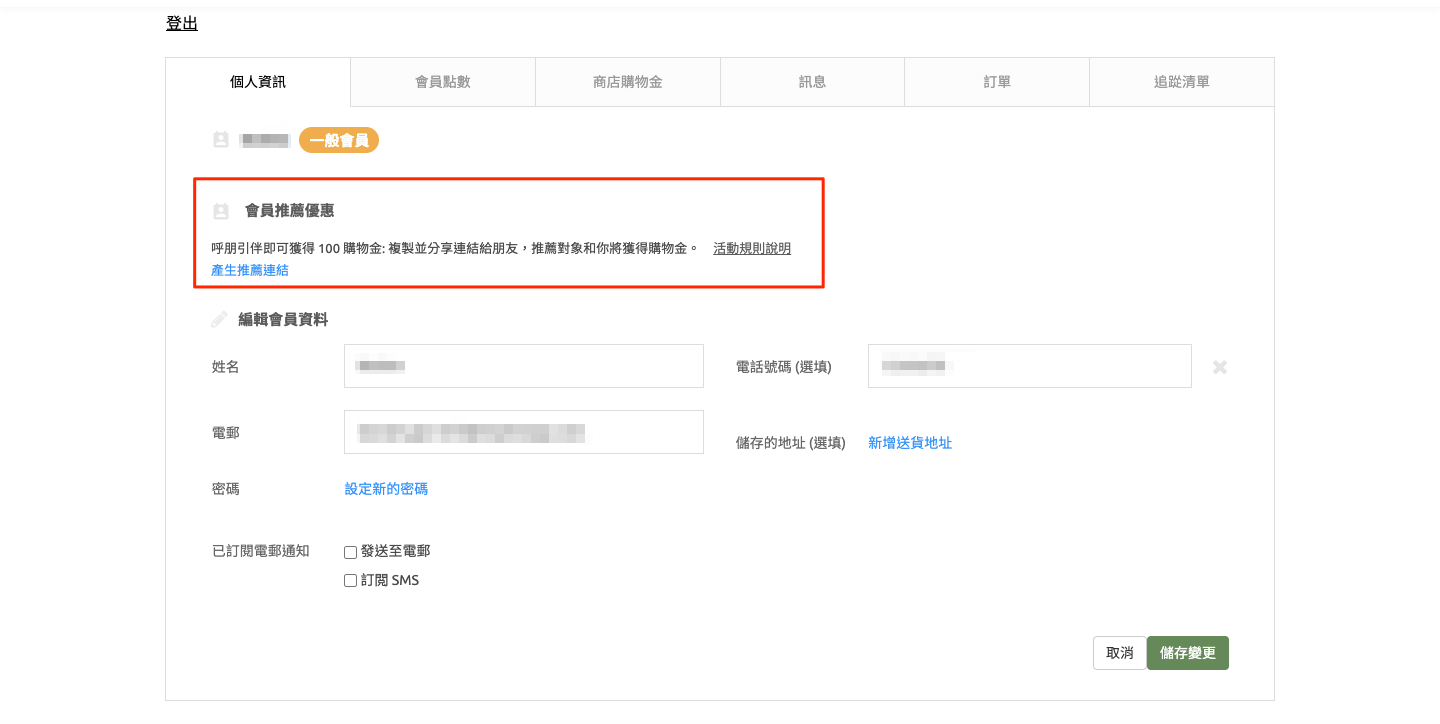This screenshot has height=724, width=1440.
Task: Click the 會員推薦優惠 section icon
Action: click(221, 211)
